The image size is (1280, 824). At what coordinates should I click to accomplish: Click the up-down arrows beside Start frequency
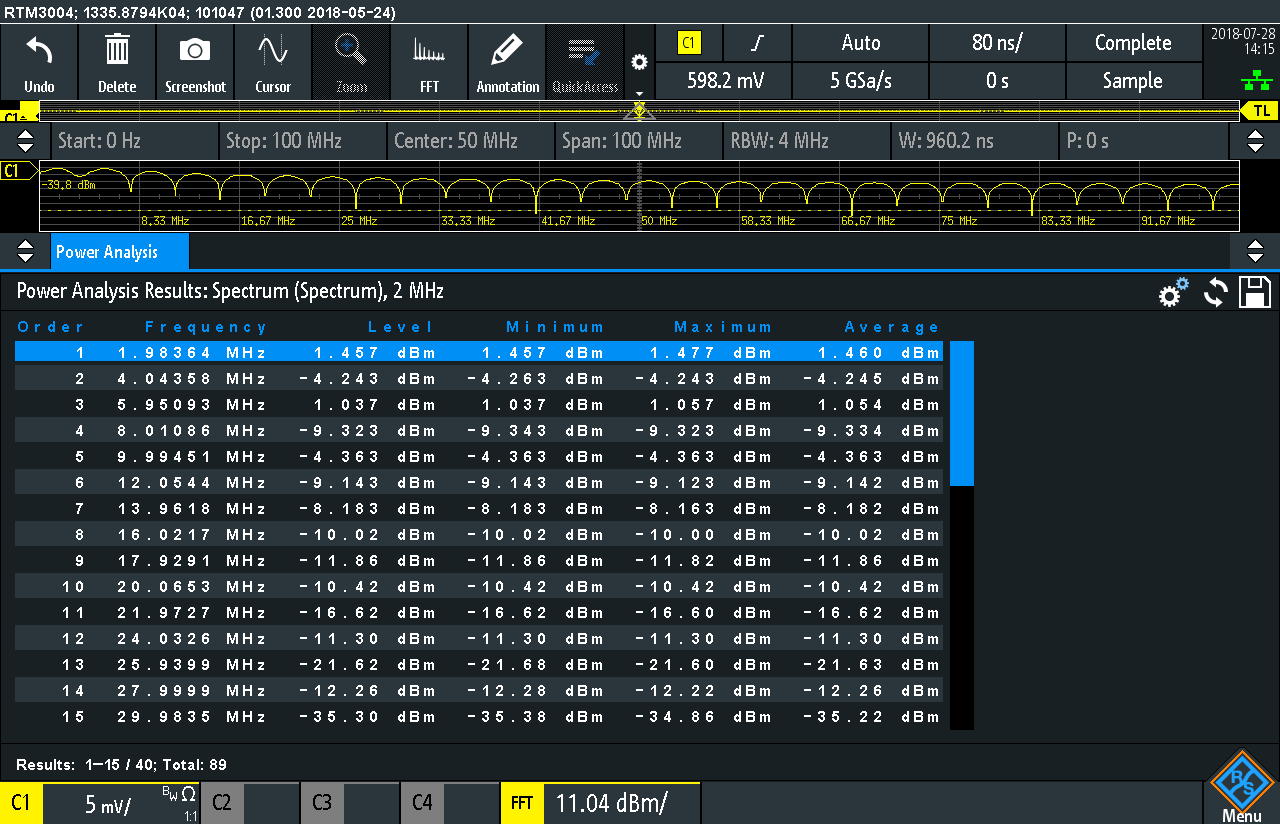(x=26, y=141)
